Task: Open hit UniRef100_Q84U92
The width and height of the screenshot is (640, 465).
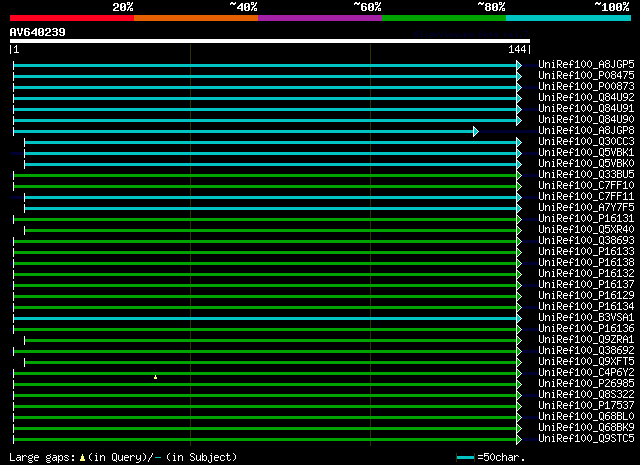Action: [586, 98]
